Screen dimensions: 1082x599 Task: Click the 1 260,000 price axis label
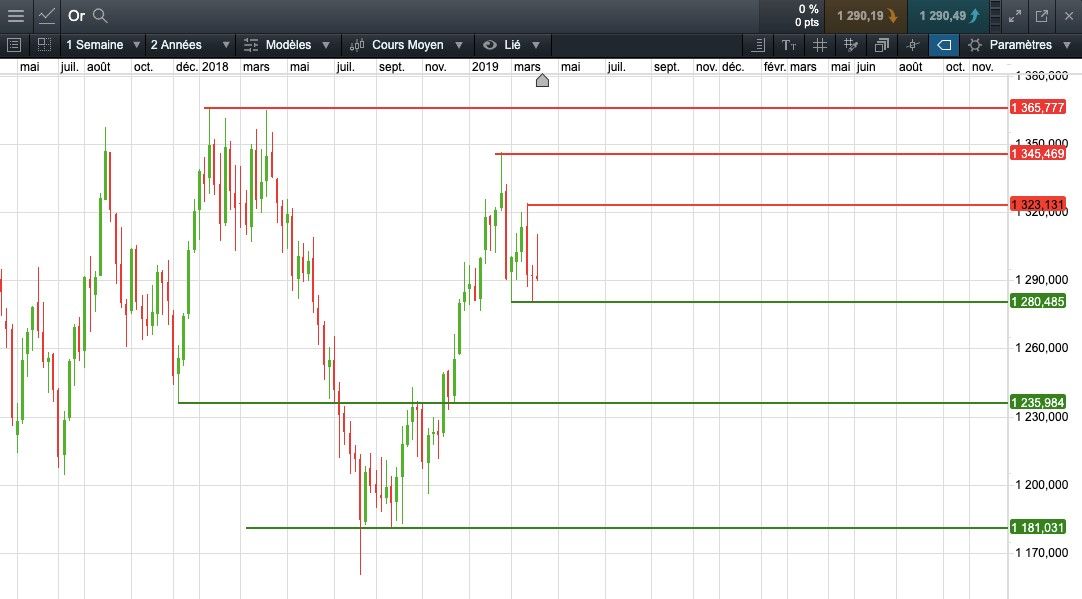pyautogui.click(x=1042, y=348)
